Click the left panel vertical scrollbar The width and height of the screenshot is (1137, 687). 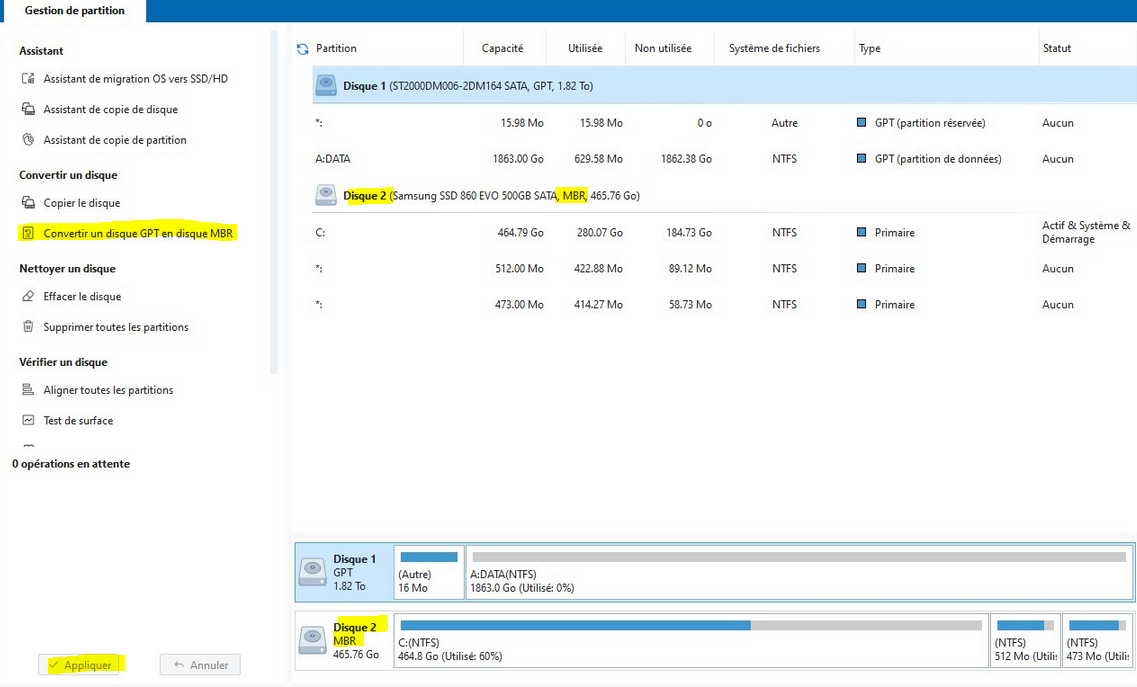274,202
